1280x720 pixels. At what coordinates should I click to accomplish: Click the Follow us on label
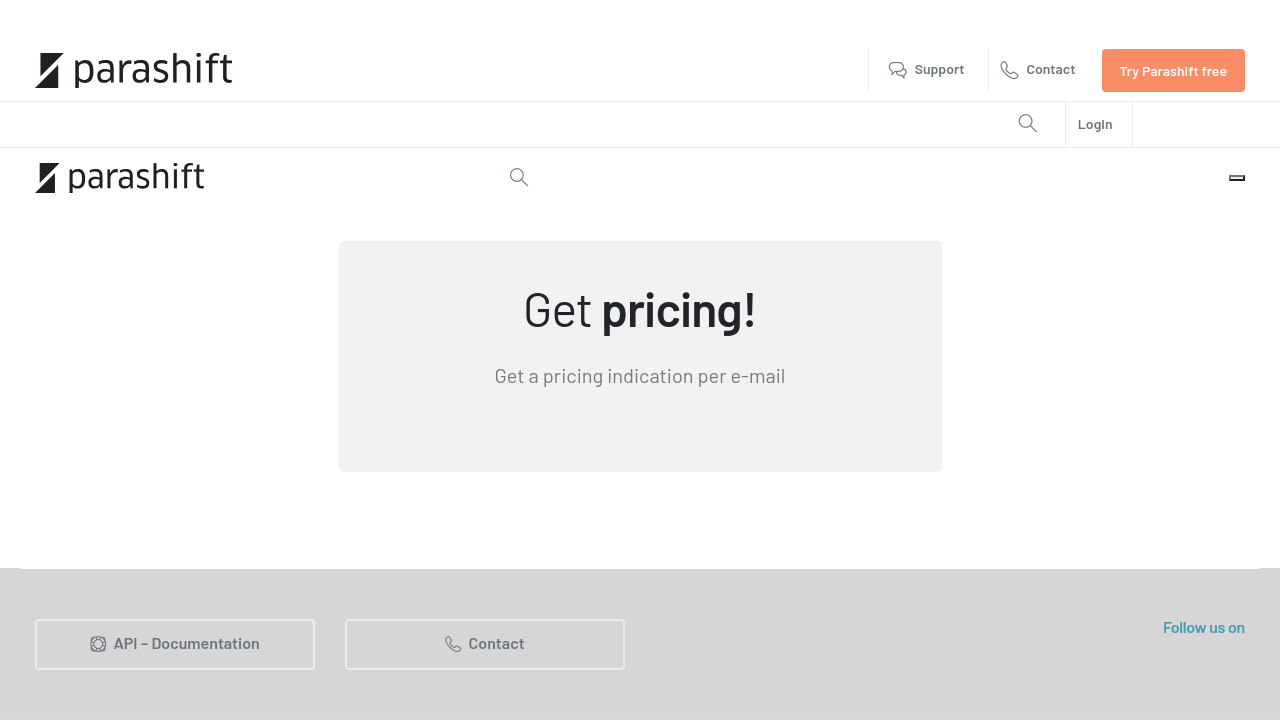coord(1203,628)
